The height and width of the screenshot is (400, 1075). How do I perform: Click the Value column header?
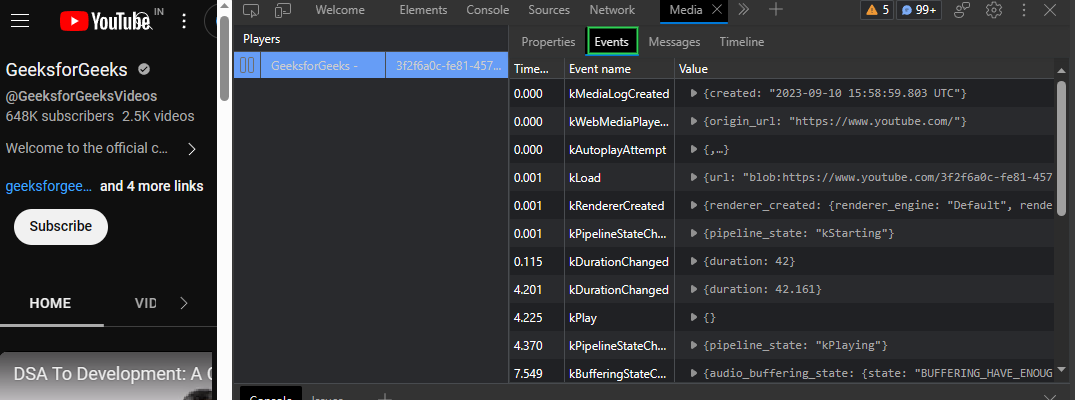[x=864, y=69]
